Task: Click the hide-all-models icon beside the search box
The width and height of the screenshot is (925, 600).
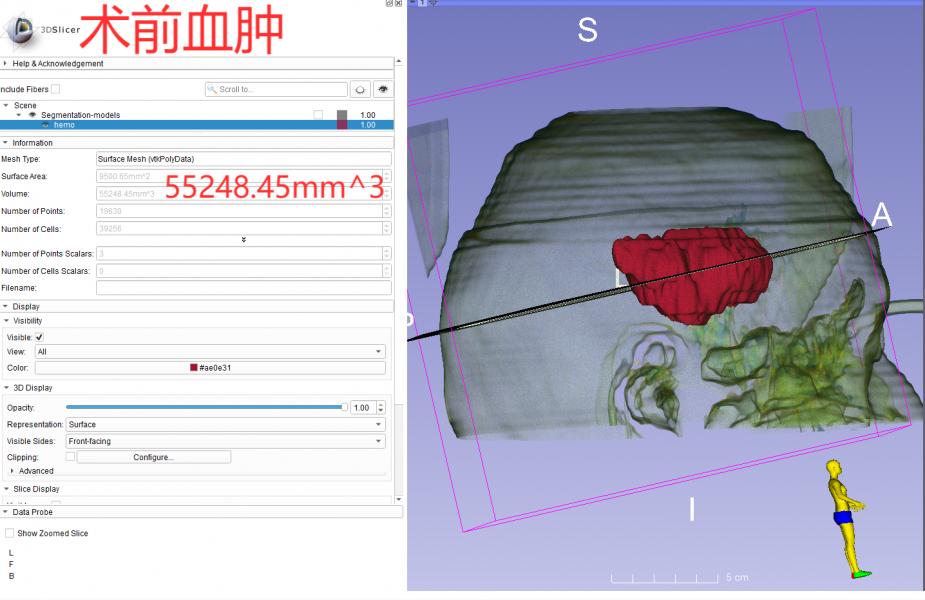Action: 361,89
